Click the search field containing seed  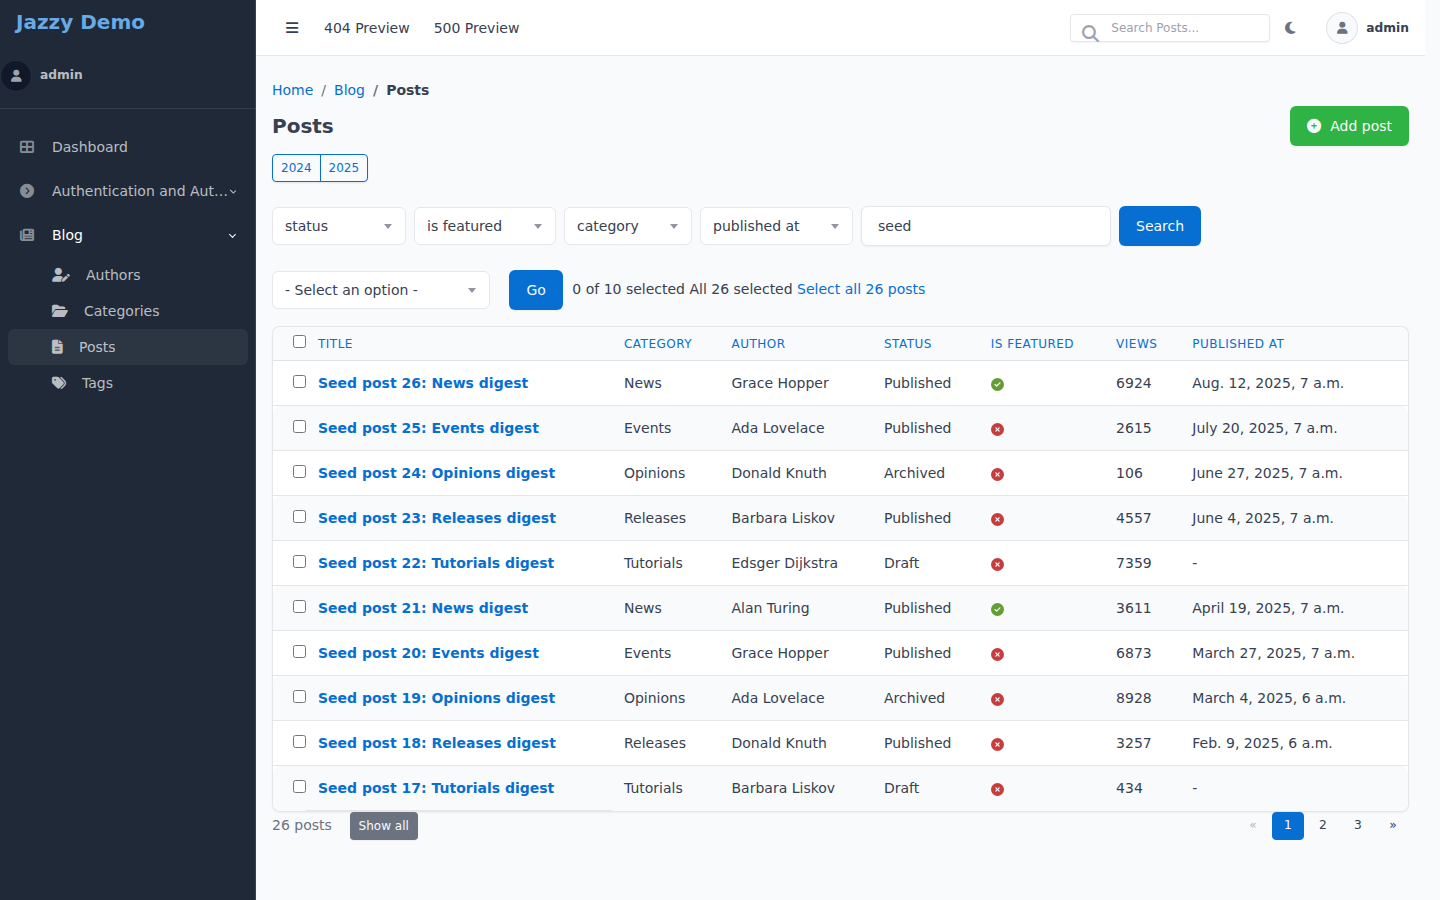point(986,226)
